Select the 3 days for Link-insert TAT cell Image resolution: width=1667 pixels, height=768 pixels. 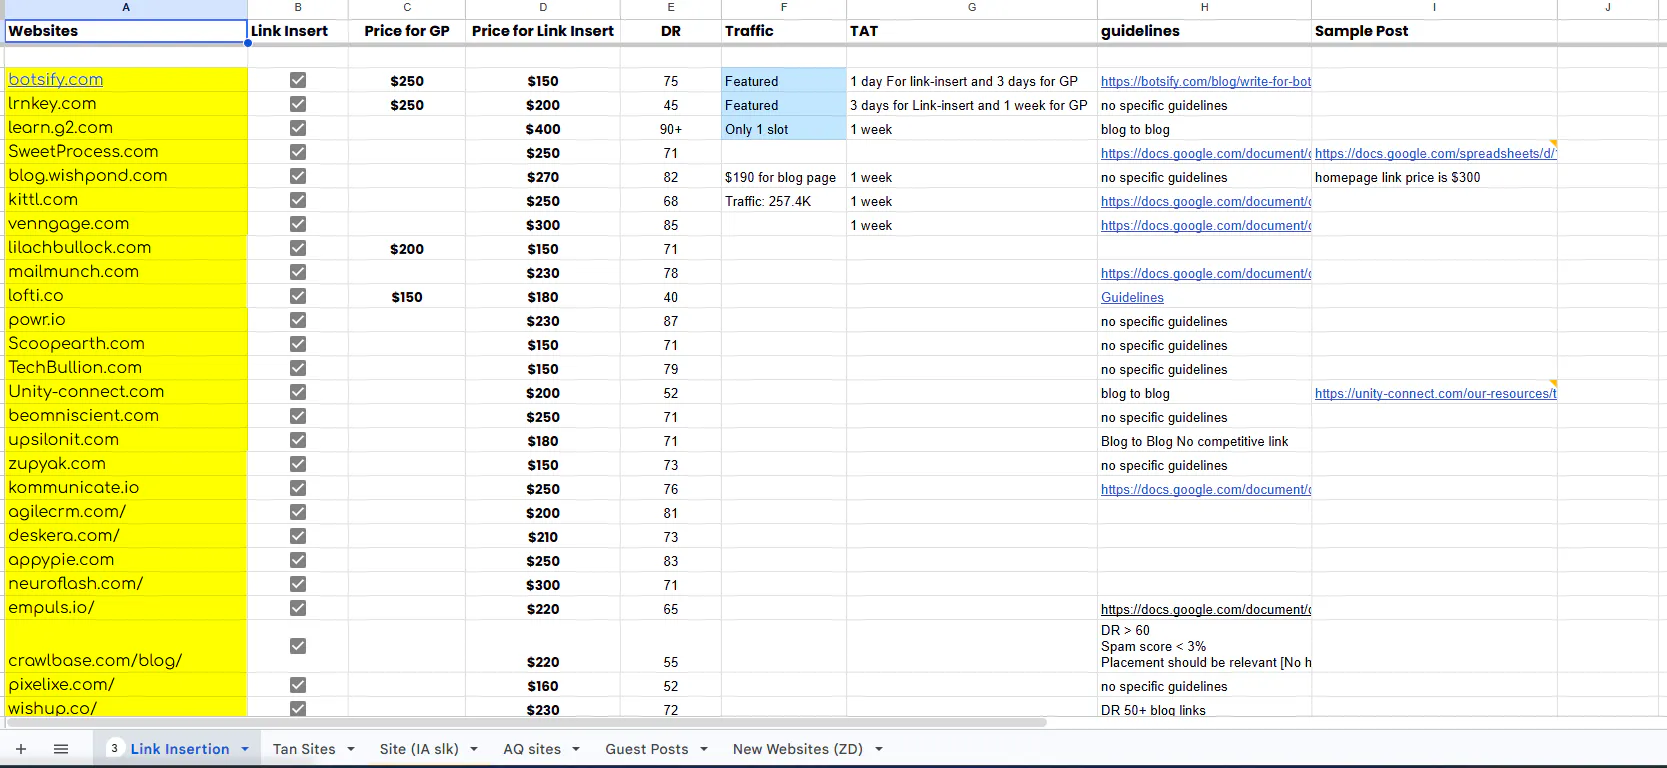(x=972, y=105)
